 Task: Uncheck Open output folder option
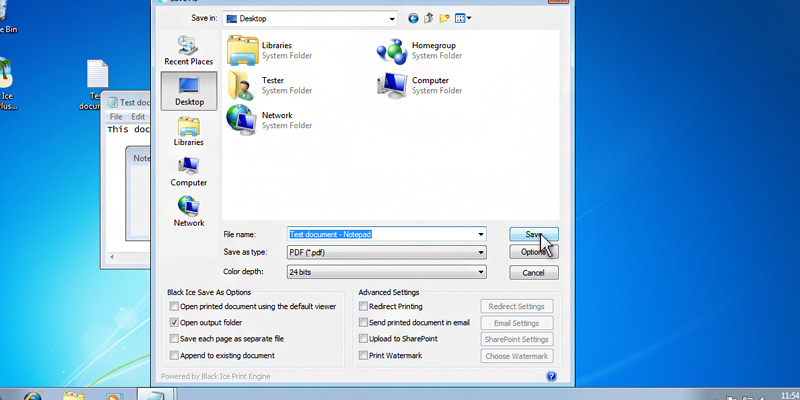point(175,323)
